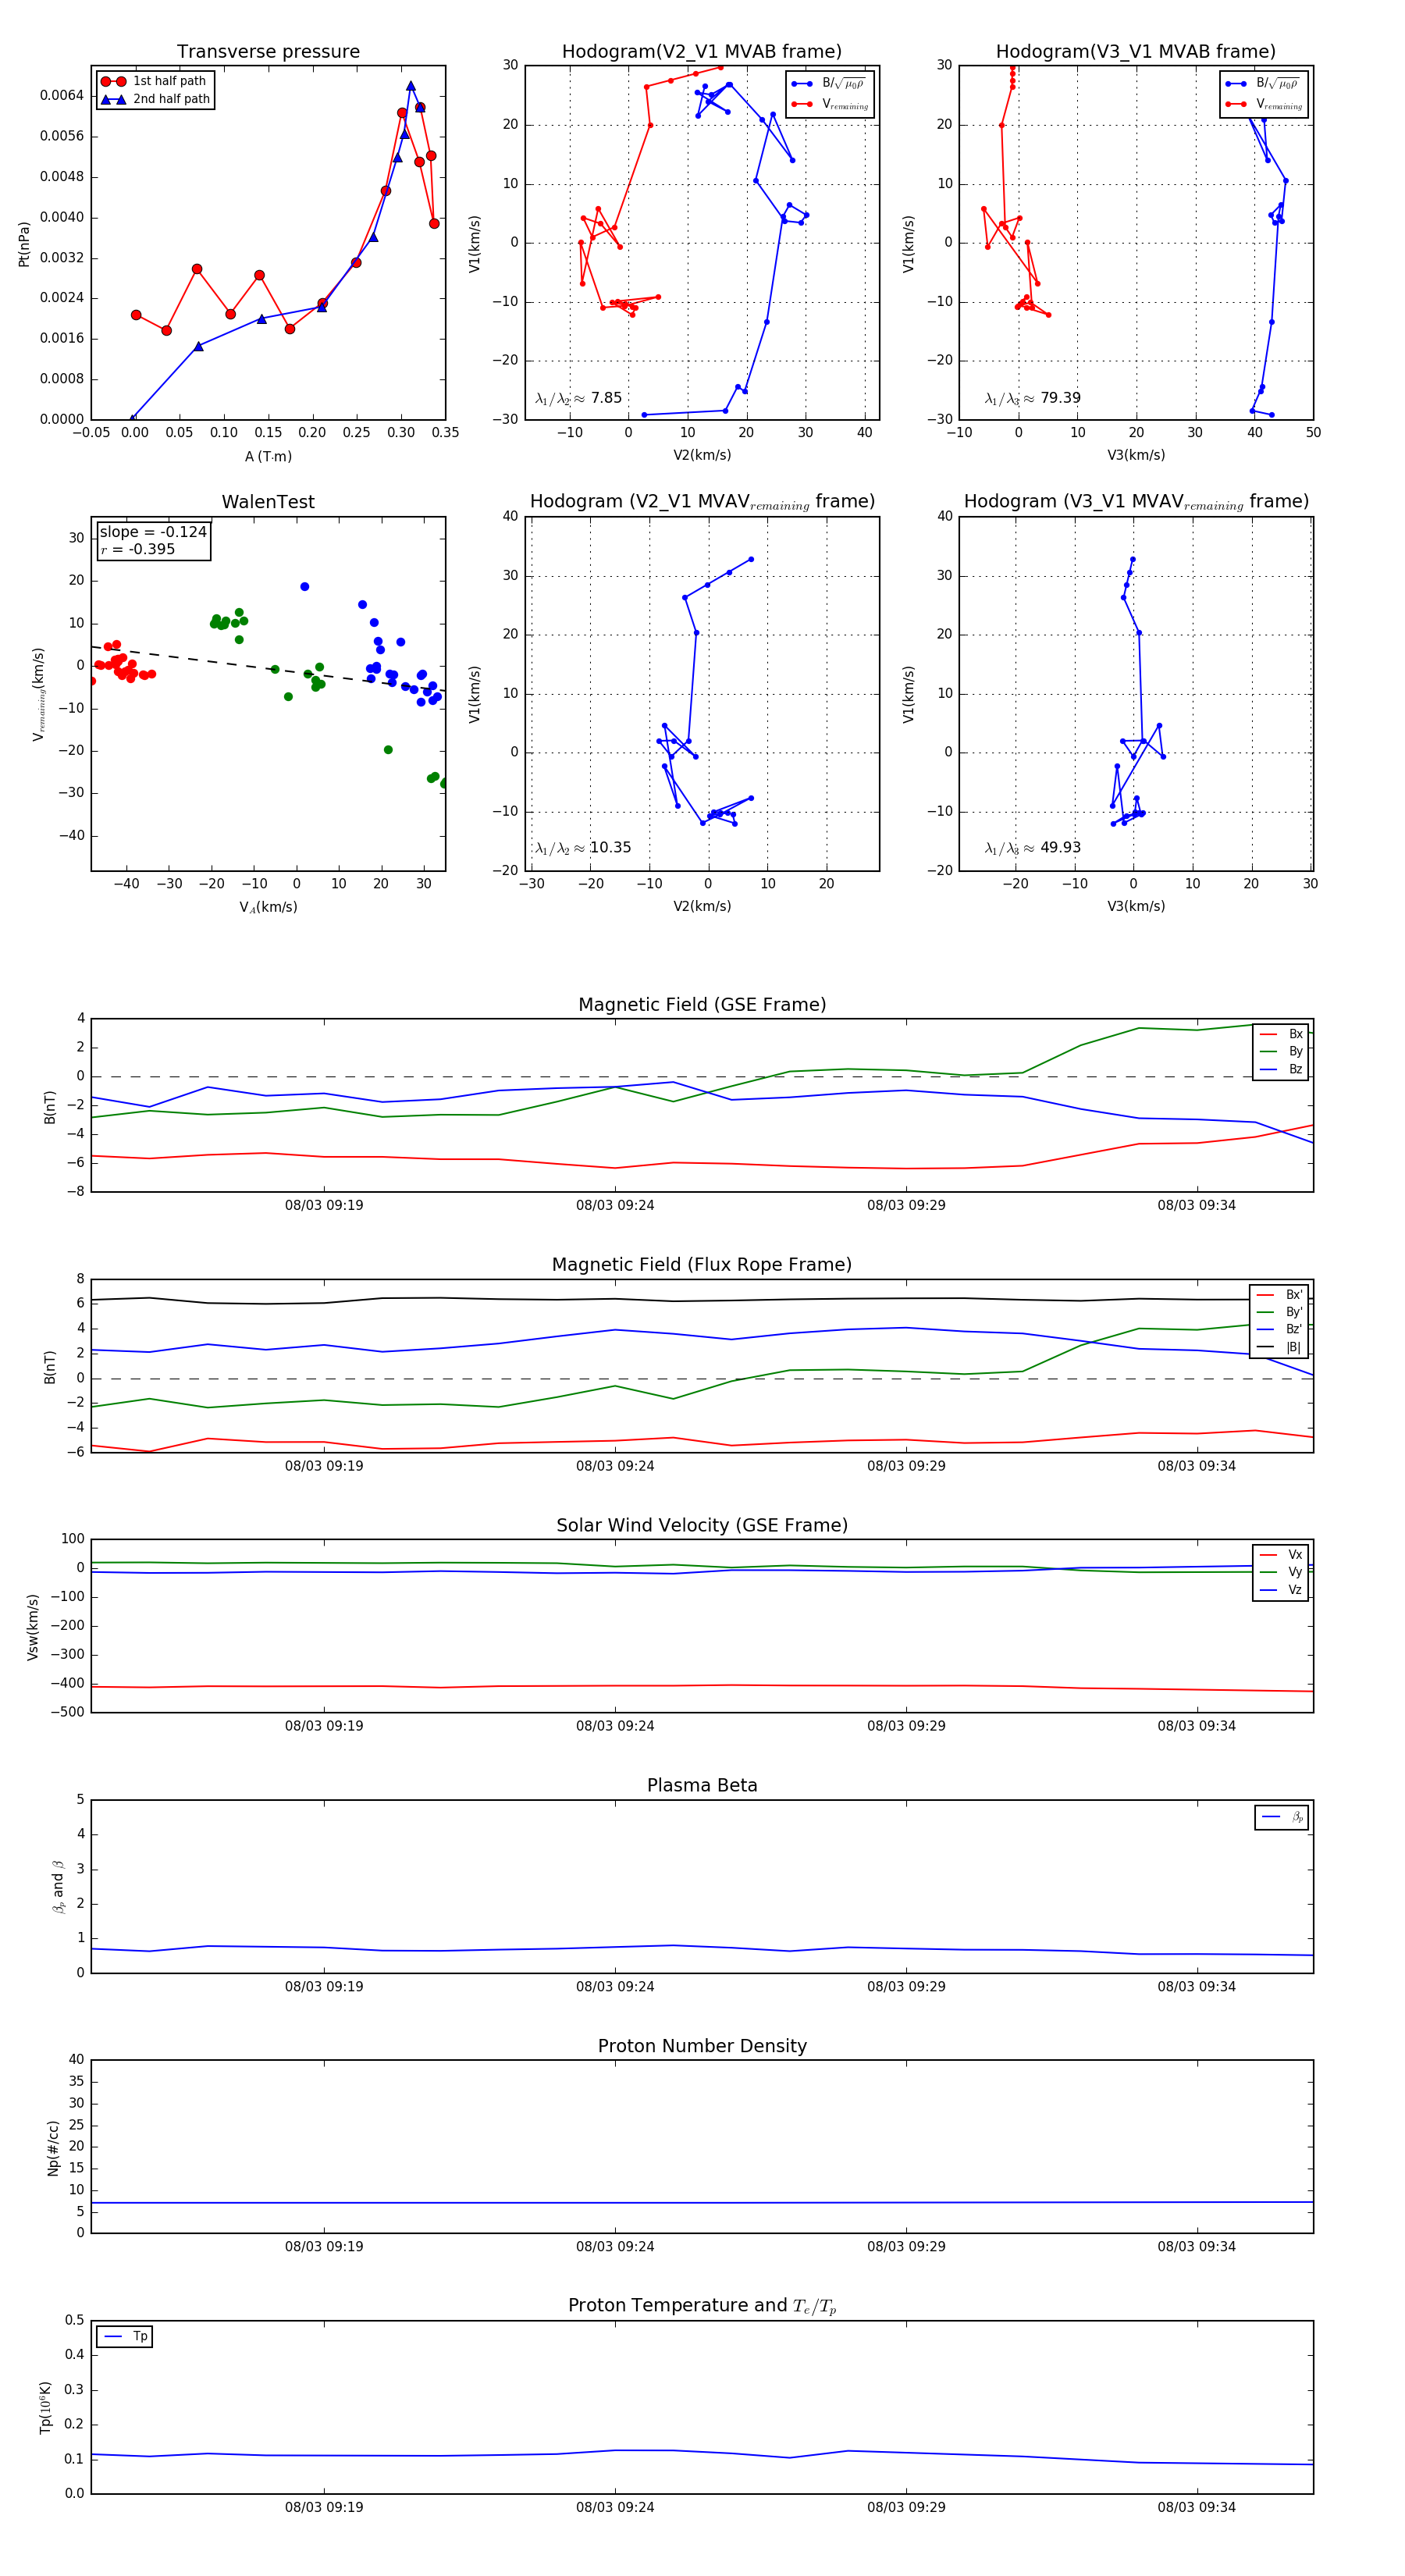
Task: Click the "Solar Wind Velocity (GSE Frame)" title
Action: click(x=702, y=1525)
